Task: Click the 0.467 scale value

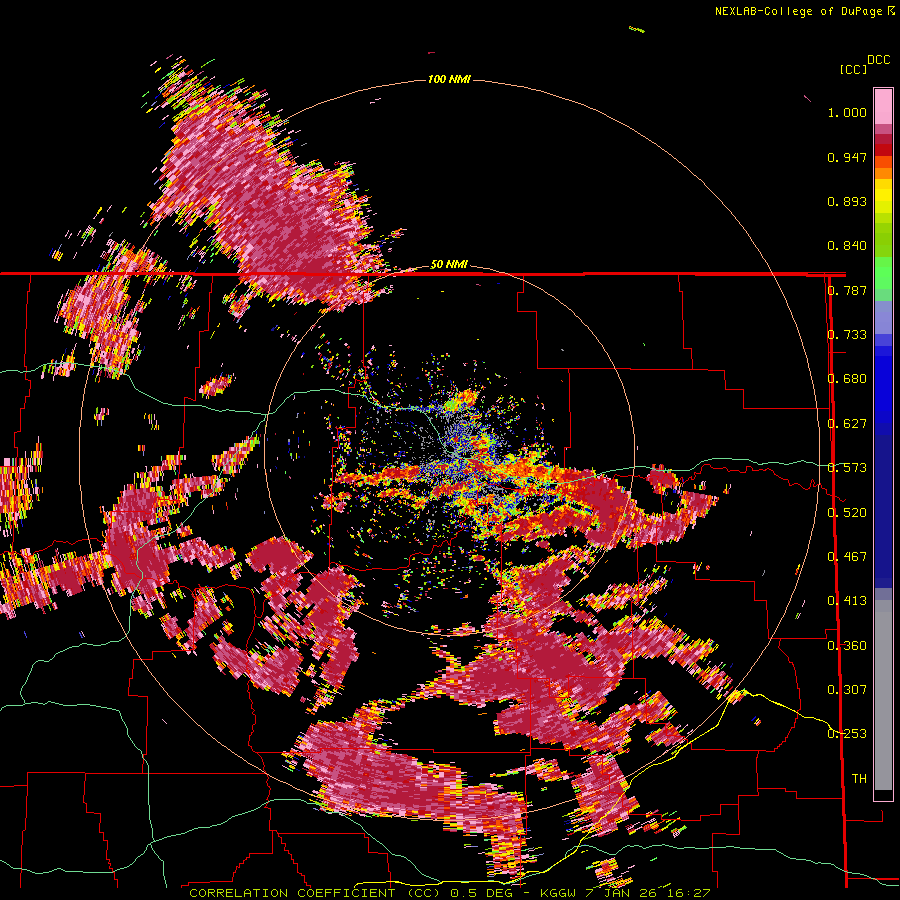Action: pos(847,557)
